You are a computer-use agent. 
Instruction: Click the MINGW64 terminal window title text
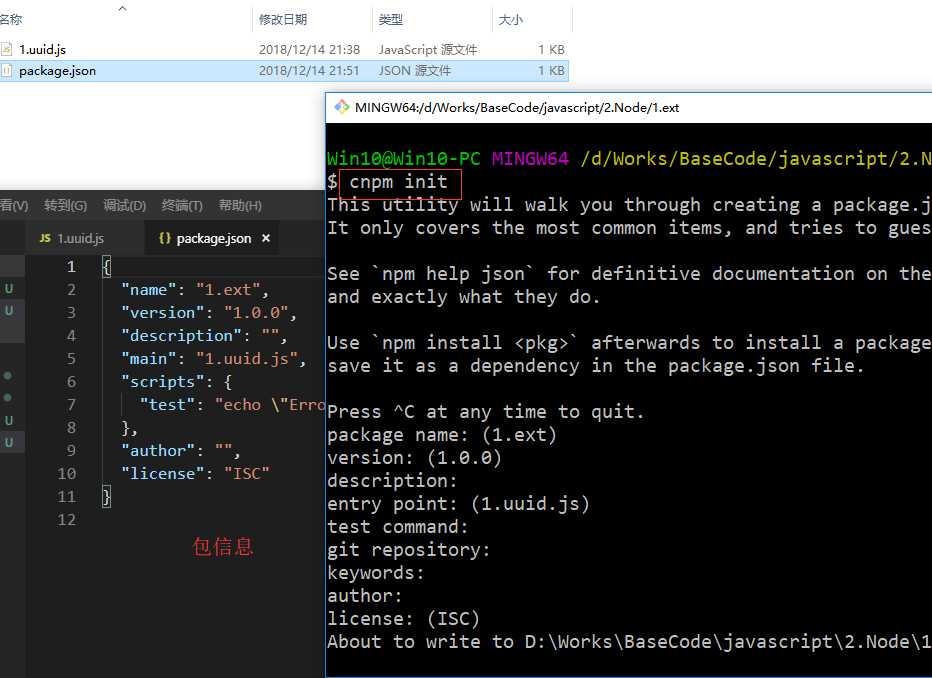517,108
